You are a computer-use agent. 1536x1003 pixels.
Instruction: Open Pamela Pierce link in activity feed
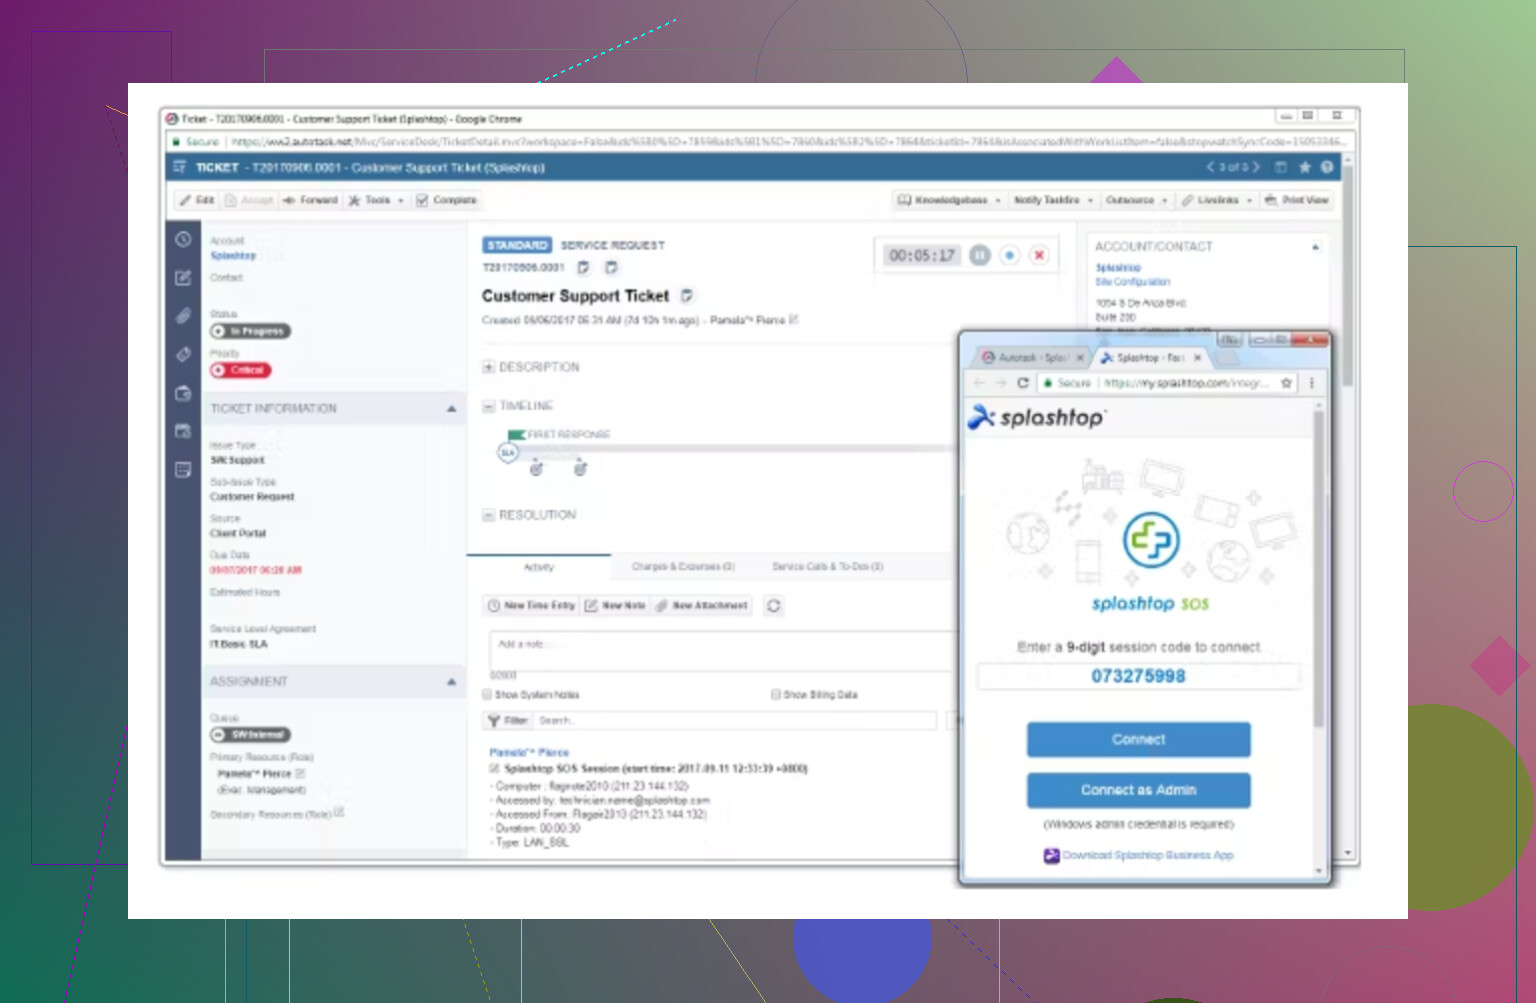pyautogui.click(x=529, y=752)
